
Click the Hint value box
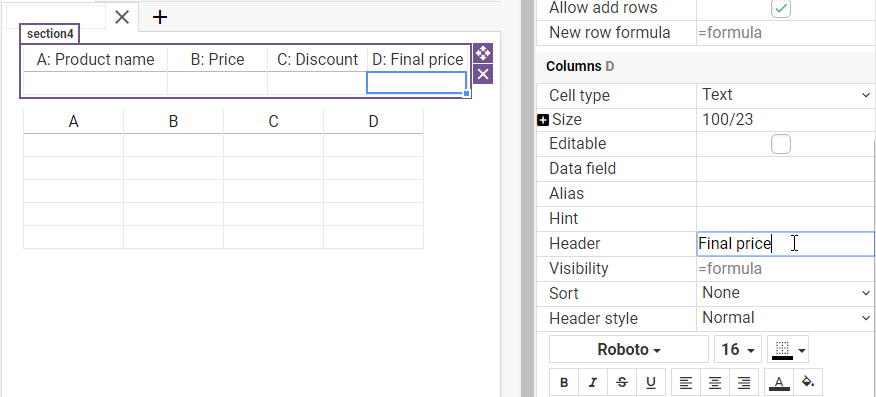tap(785, 218)
